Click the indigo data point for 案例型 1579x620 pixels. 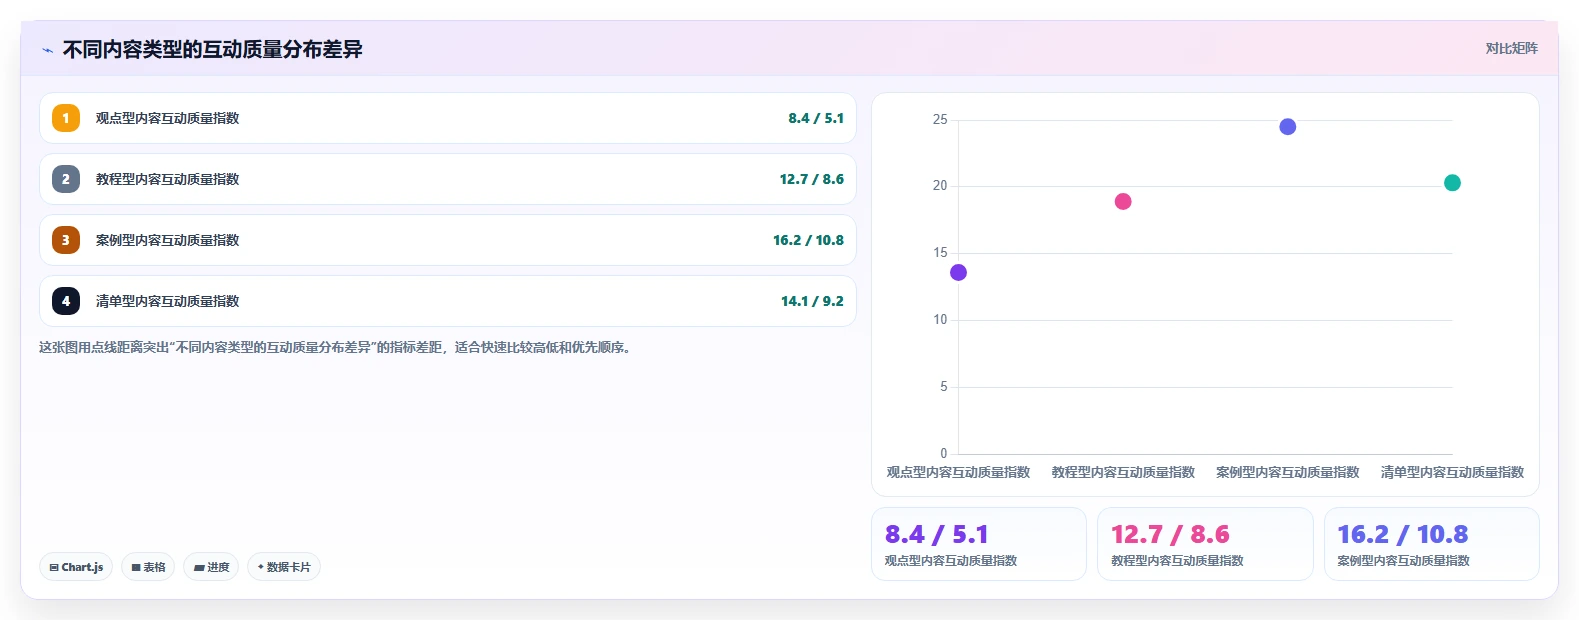(1288, 127)
